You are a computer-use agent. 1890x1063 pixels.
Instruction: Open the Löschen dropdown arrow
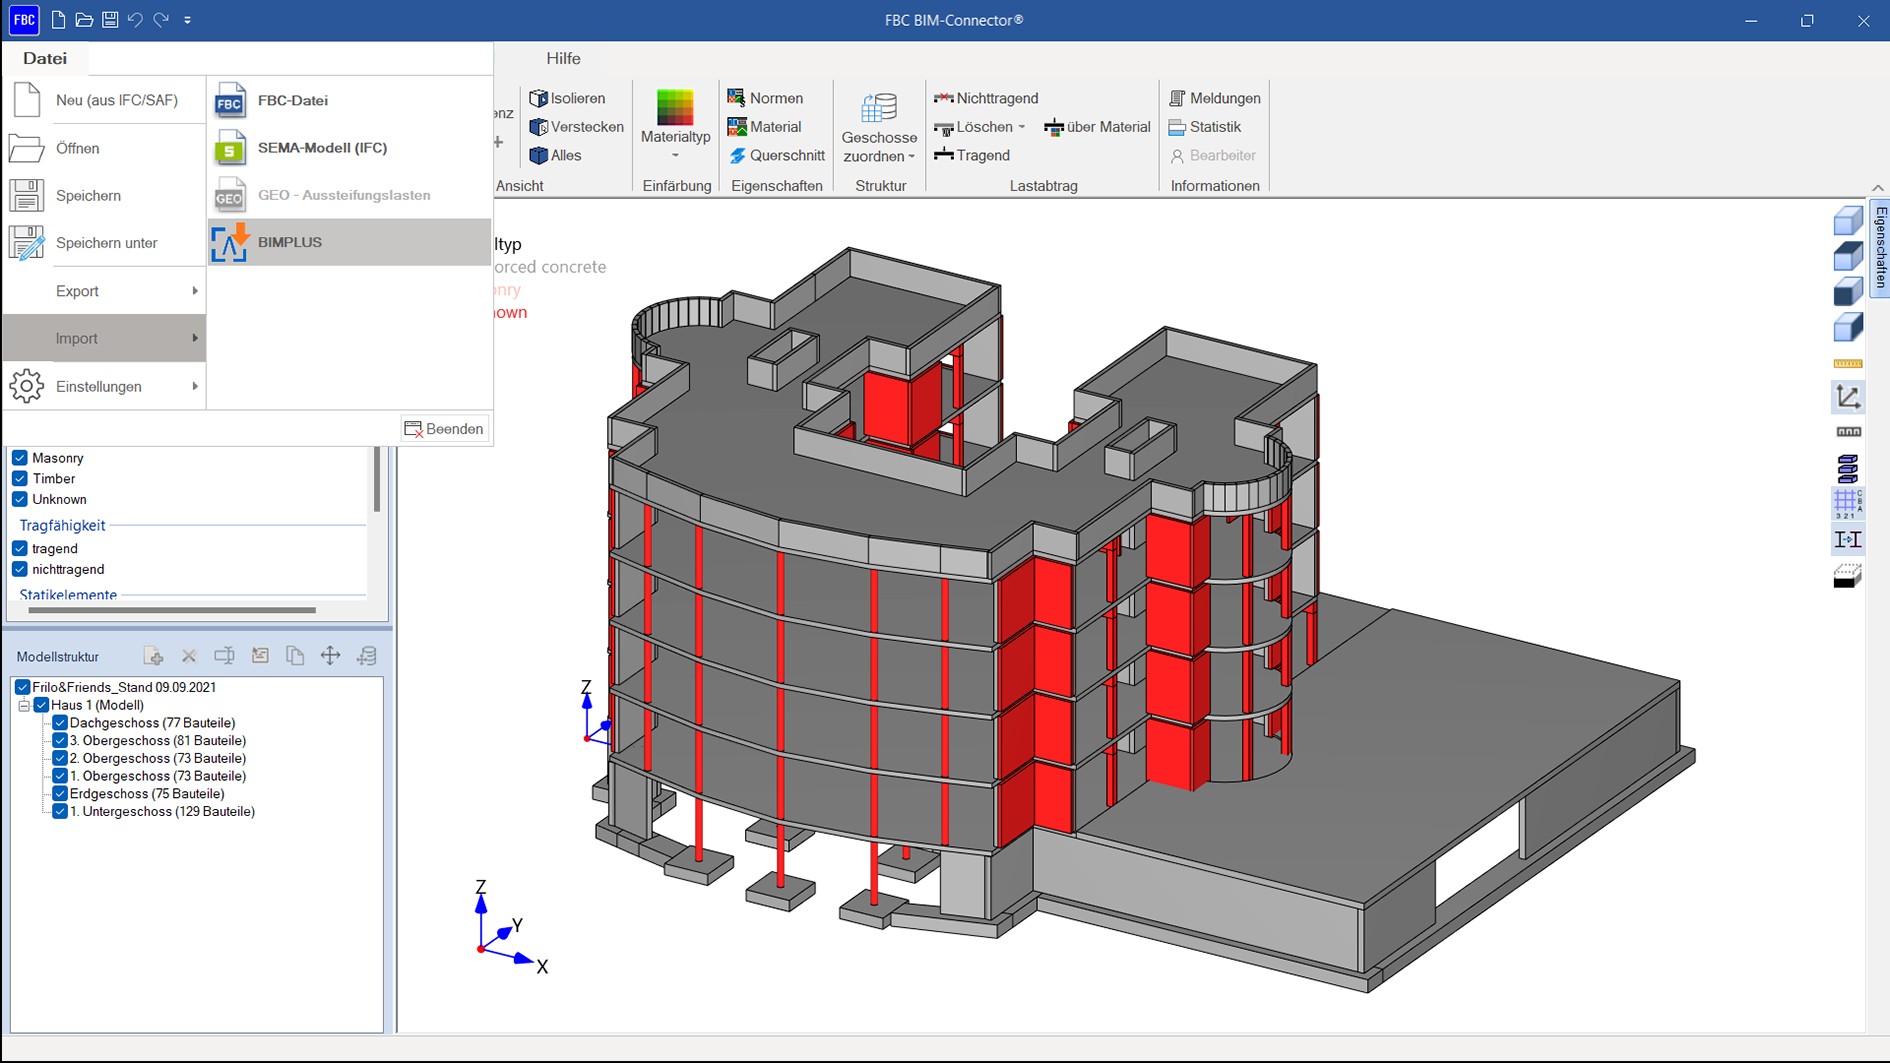pyautogui.click(x=1021, y=127)
